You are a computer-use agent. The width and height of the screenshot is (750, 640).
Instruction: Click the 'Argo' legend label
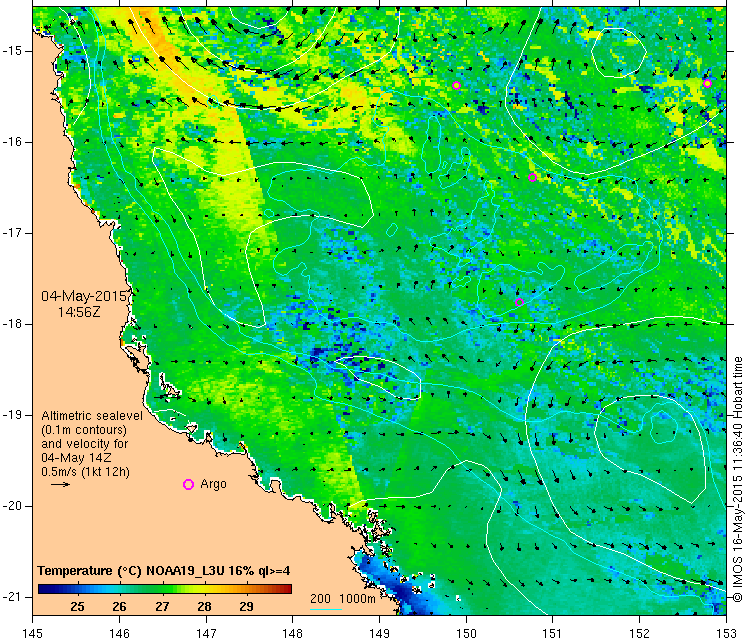[x=213, y=484]
